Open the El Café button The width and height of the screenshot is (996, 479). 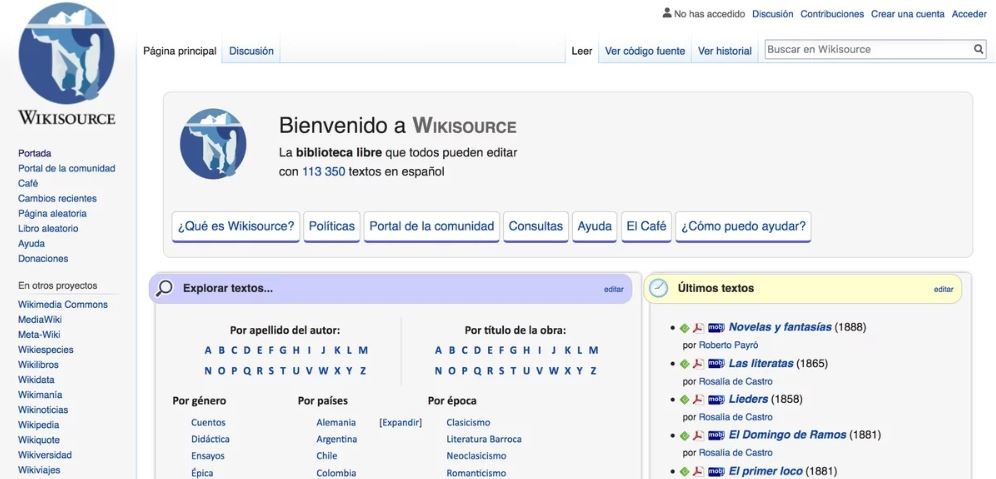[646, 227]
